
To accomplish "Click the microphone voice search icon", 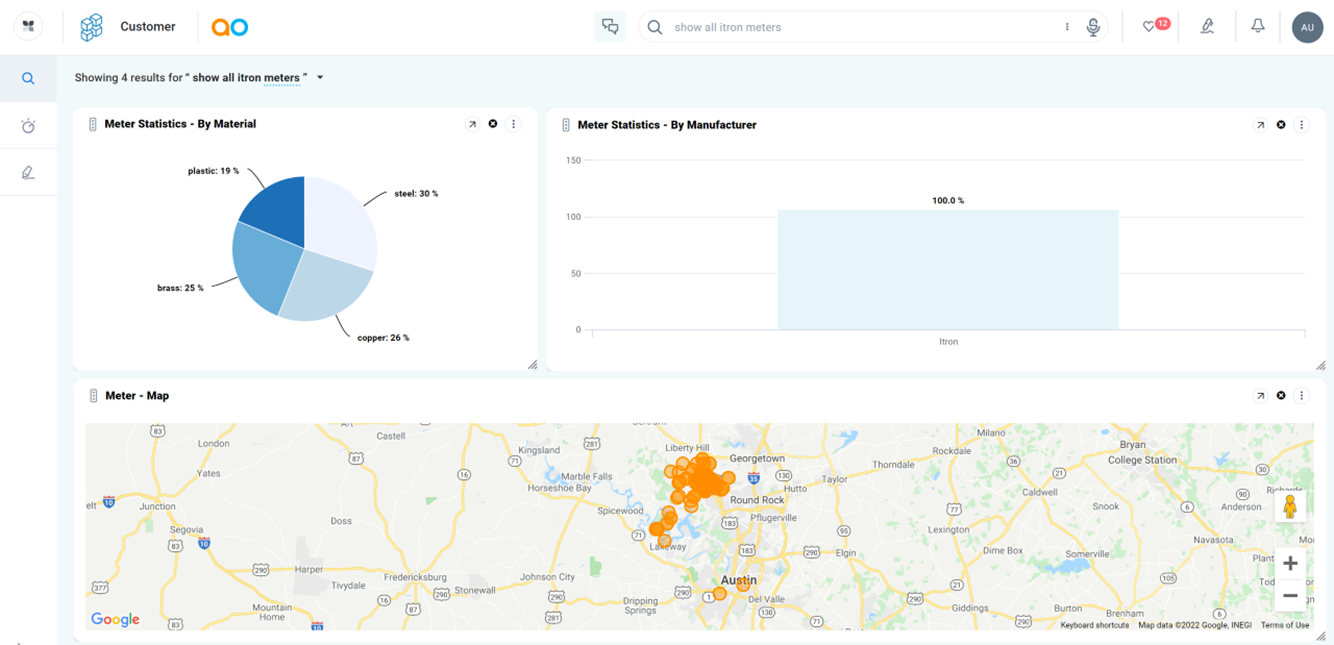I will [x=1093, y=27].
